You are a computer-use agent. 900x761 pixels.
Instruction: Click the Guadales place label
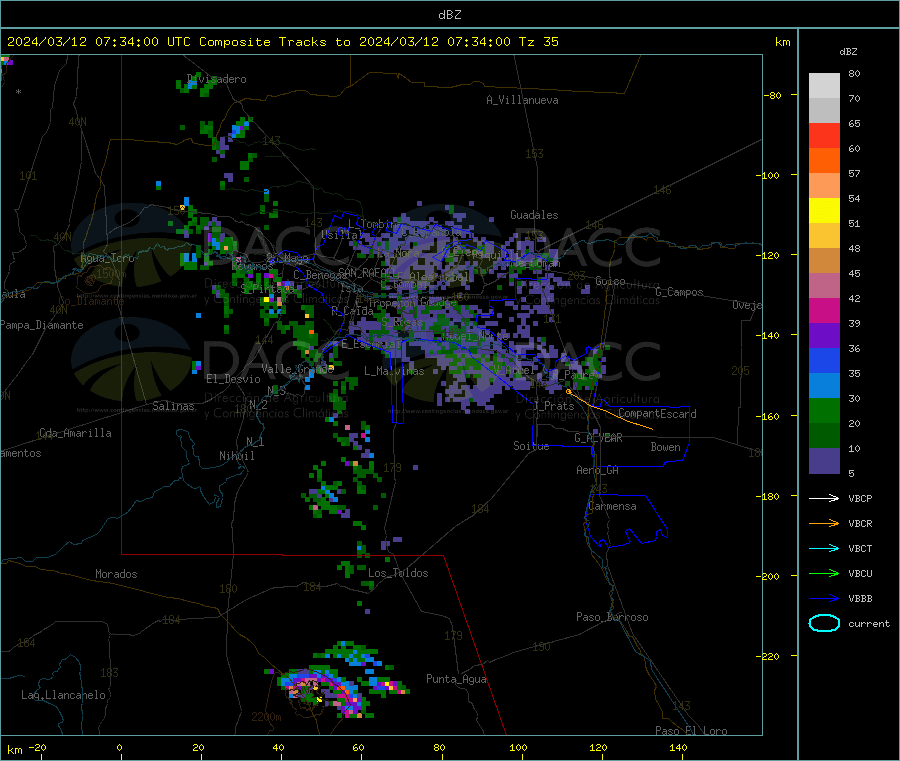click(x=534, y=215)
